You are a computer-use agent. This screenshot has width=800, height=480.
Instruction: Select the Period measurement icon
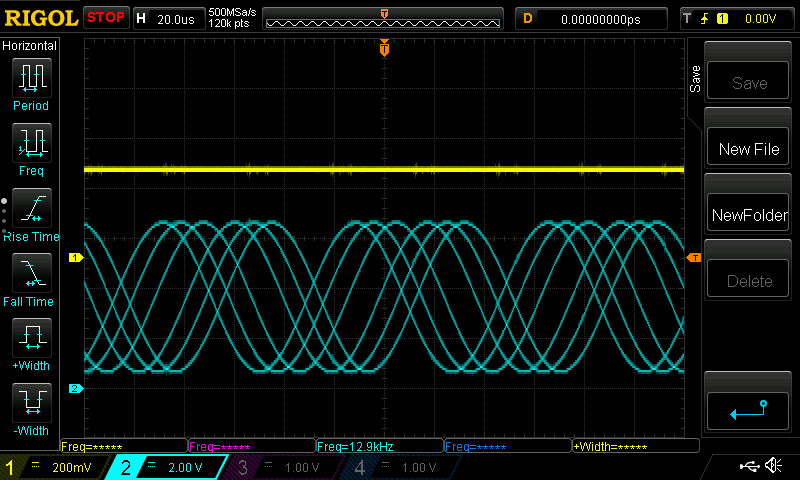click(31, 77)
